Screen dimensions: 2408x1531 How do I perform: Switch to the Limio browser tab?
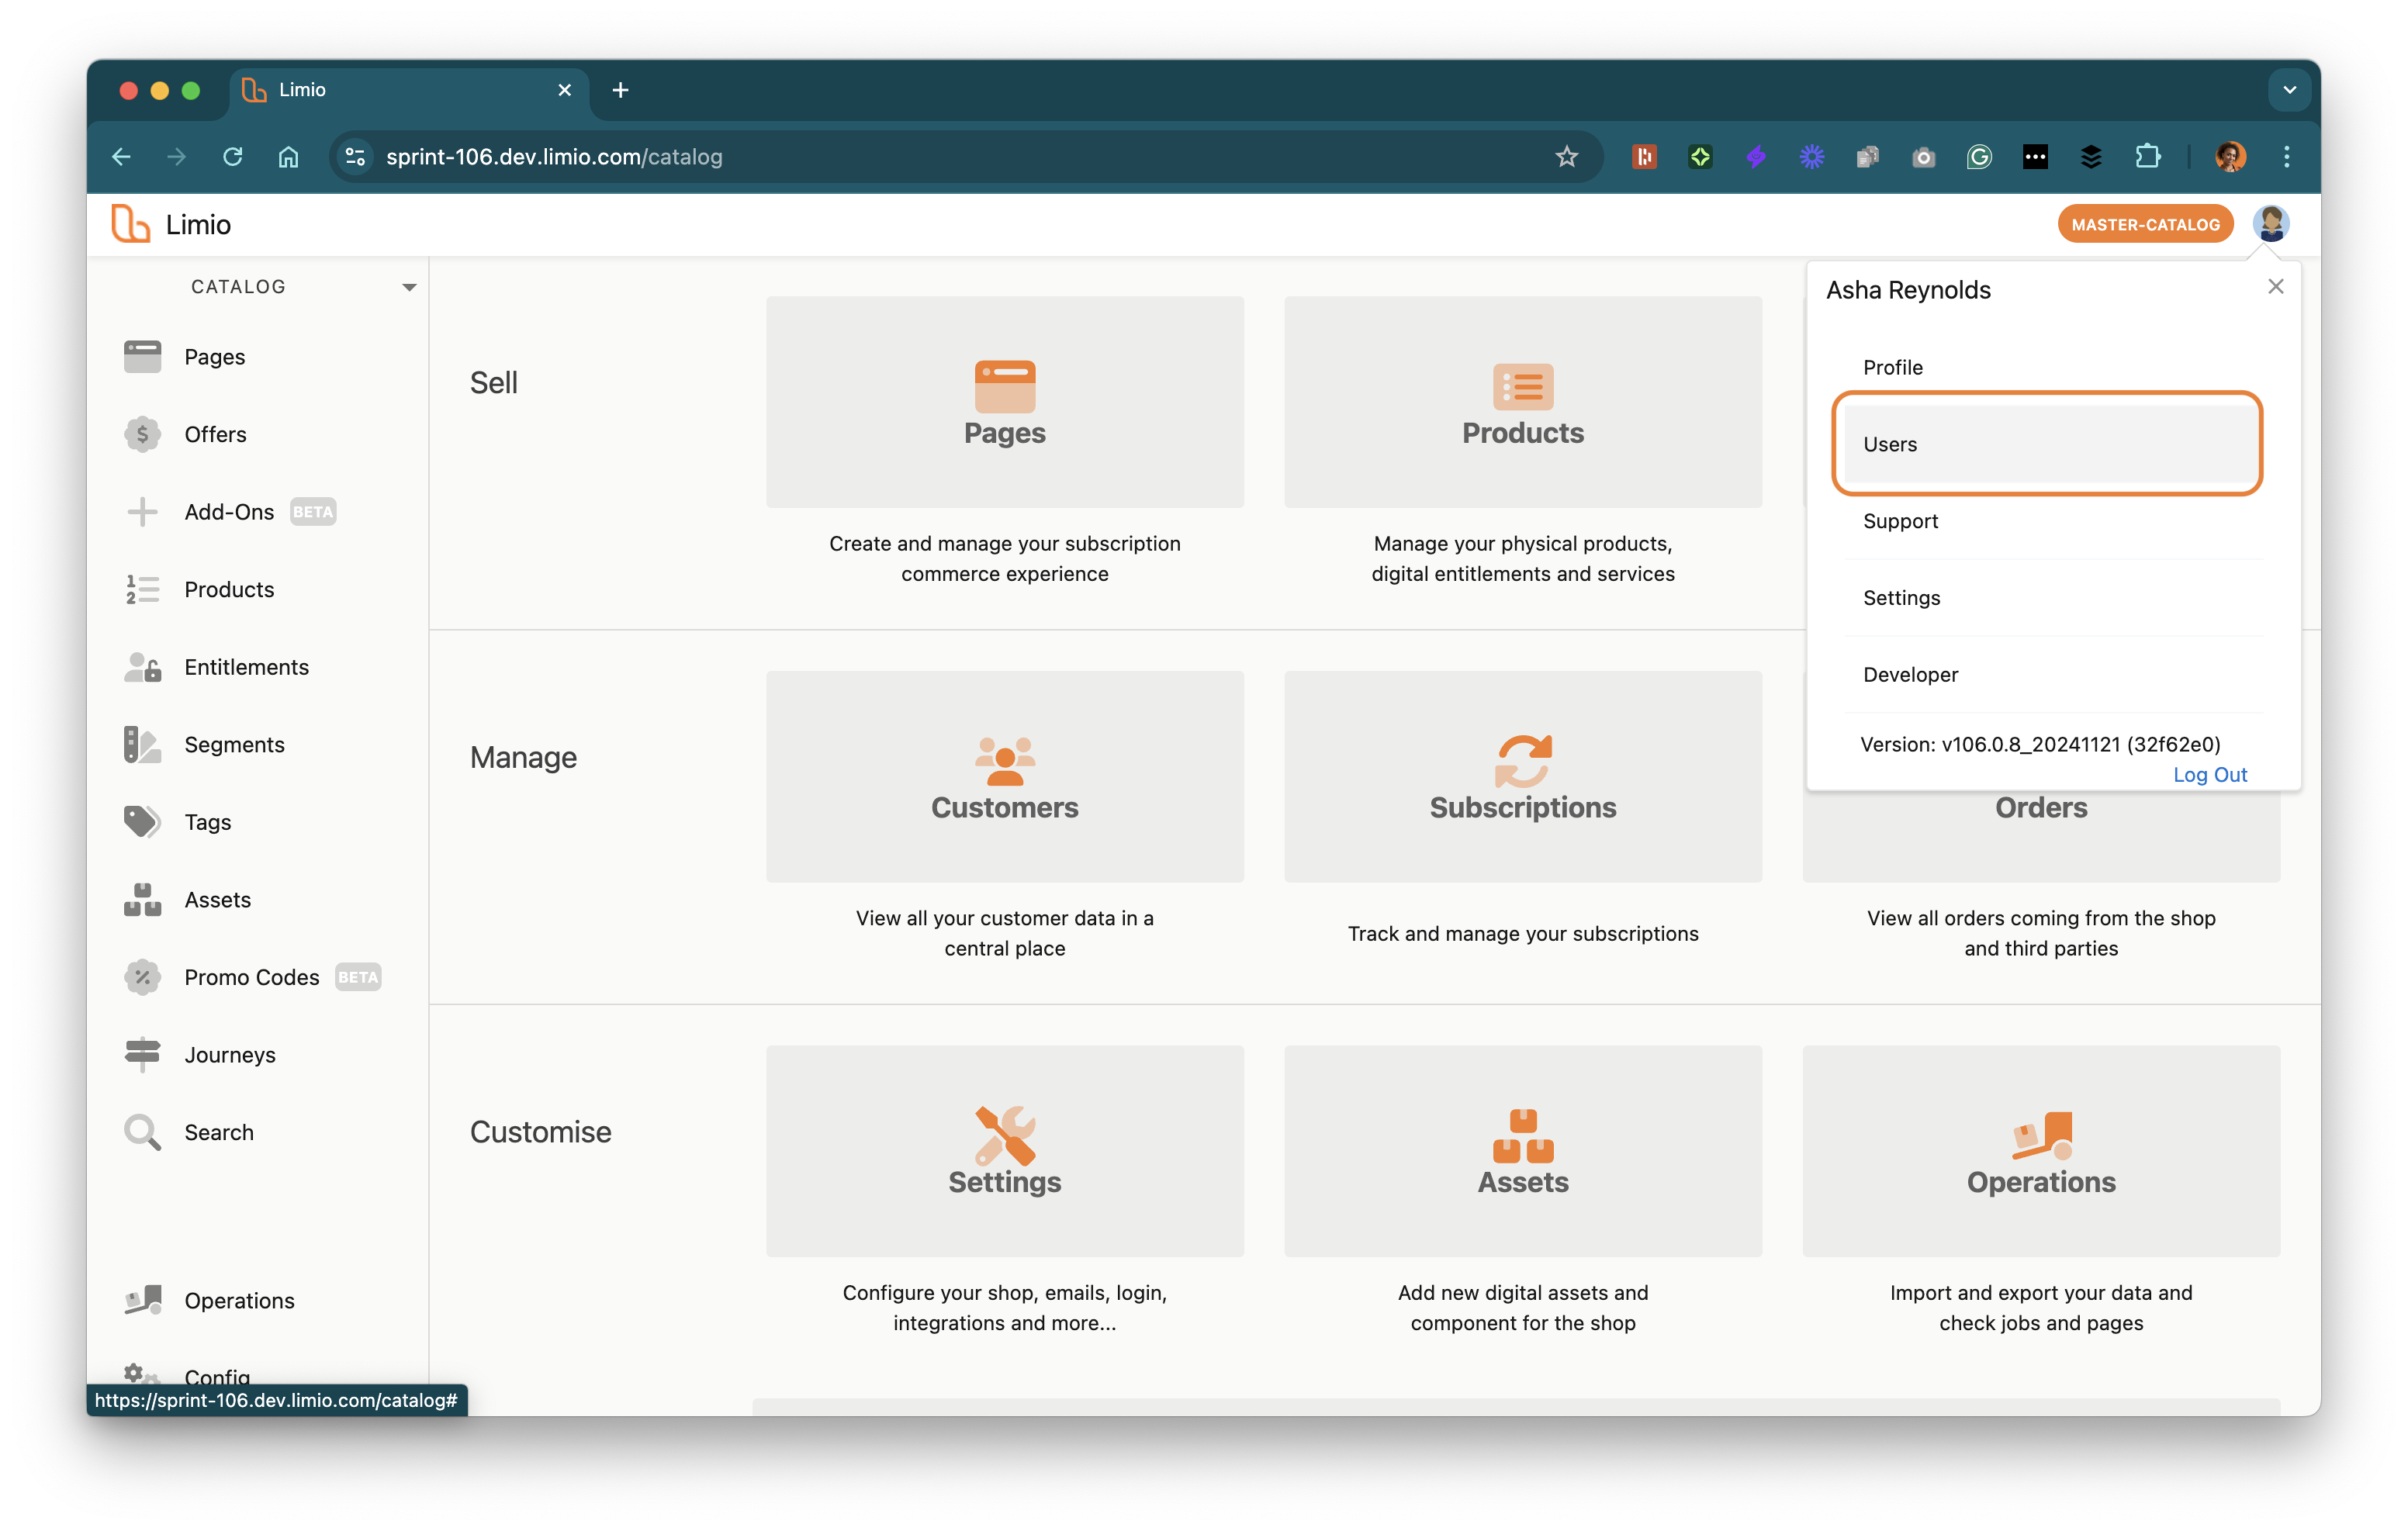pos(409,90)
